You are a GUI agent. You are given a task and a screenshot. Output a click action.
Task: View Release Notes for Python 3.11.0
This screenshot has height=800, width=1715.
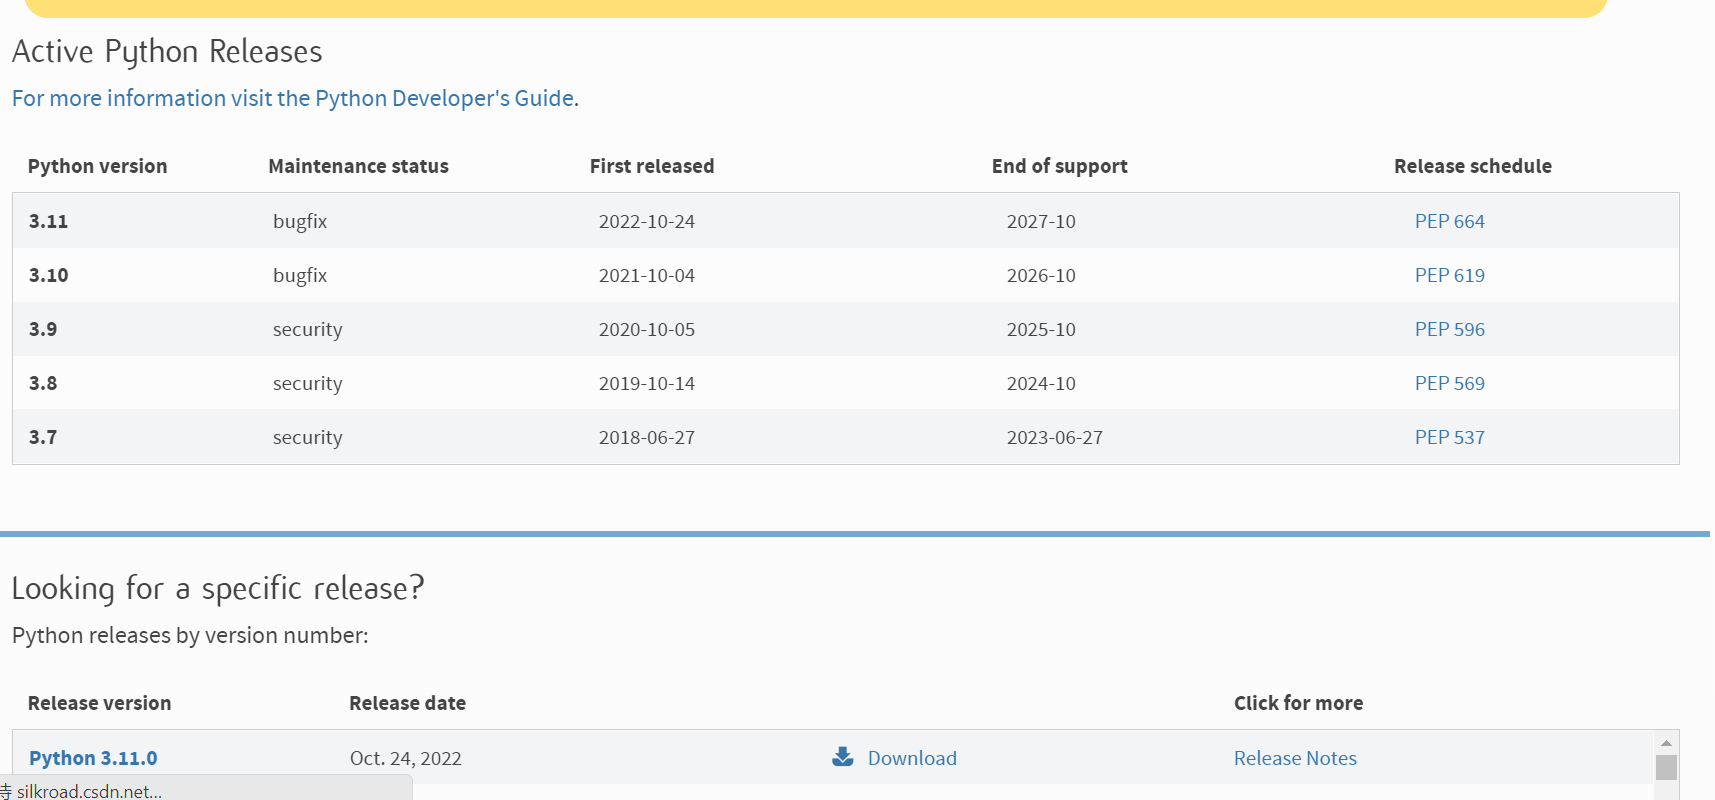[x=1295, y=758]
